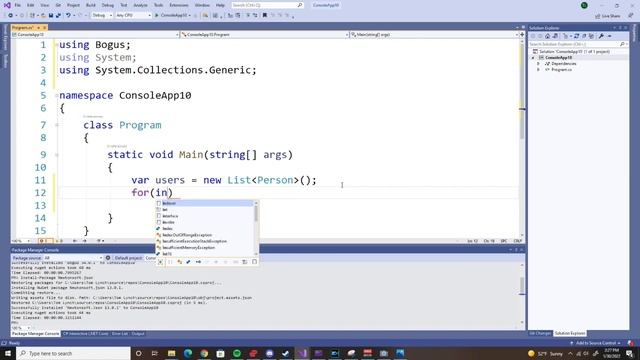Viewport: 640px width, 360px height.
Task: Switch to the C# Interactive tab
Action: coord(85,334)
